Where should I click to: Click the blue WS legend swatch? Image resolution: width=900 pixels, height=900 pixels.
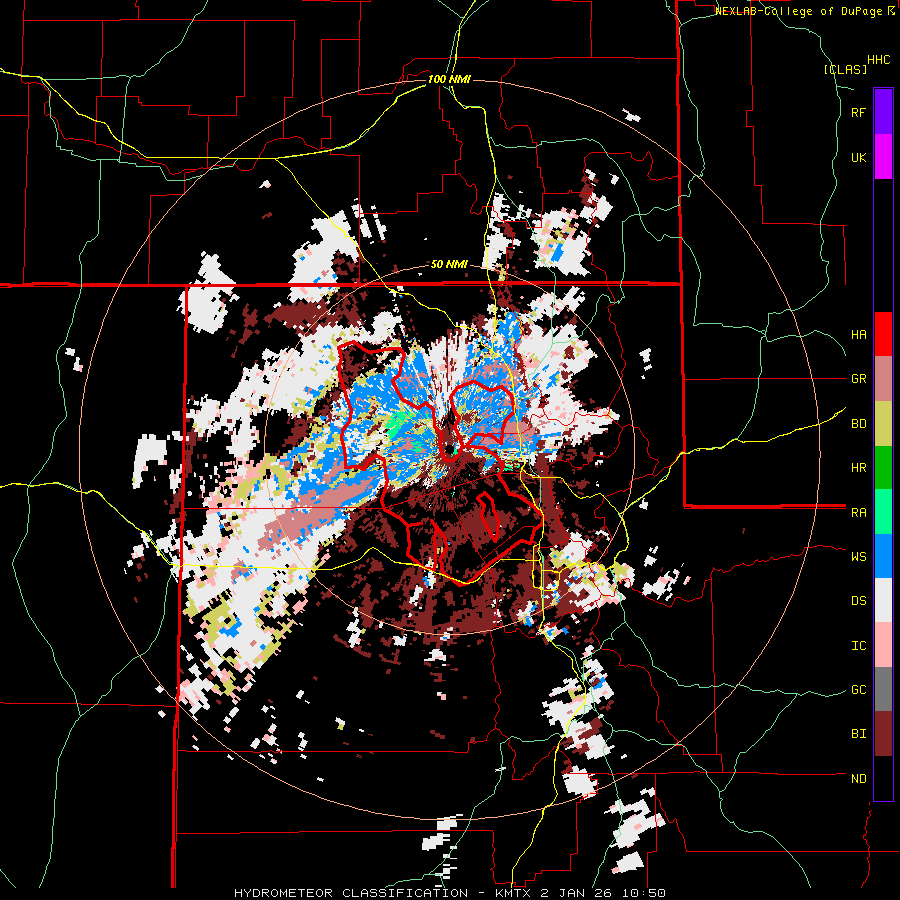click(883, 556)
